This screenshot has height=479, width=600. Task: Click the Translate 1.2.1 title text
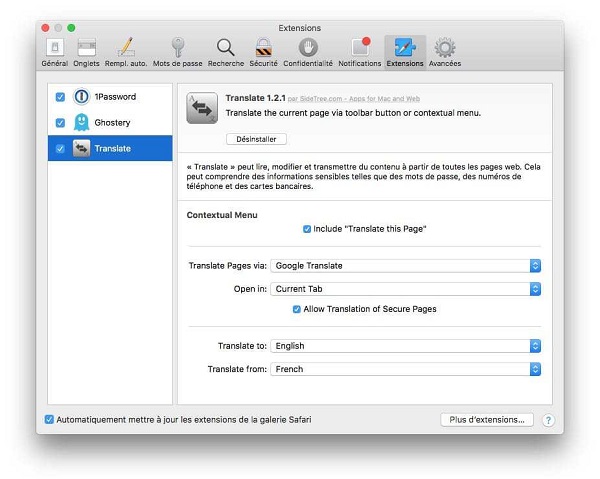[x=256, y=98]
